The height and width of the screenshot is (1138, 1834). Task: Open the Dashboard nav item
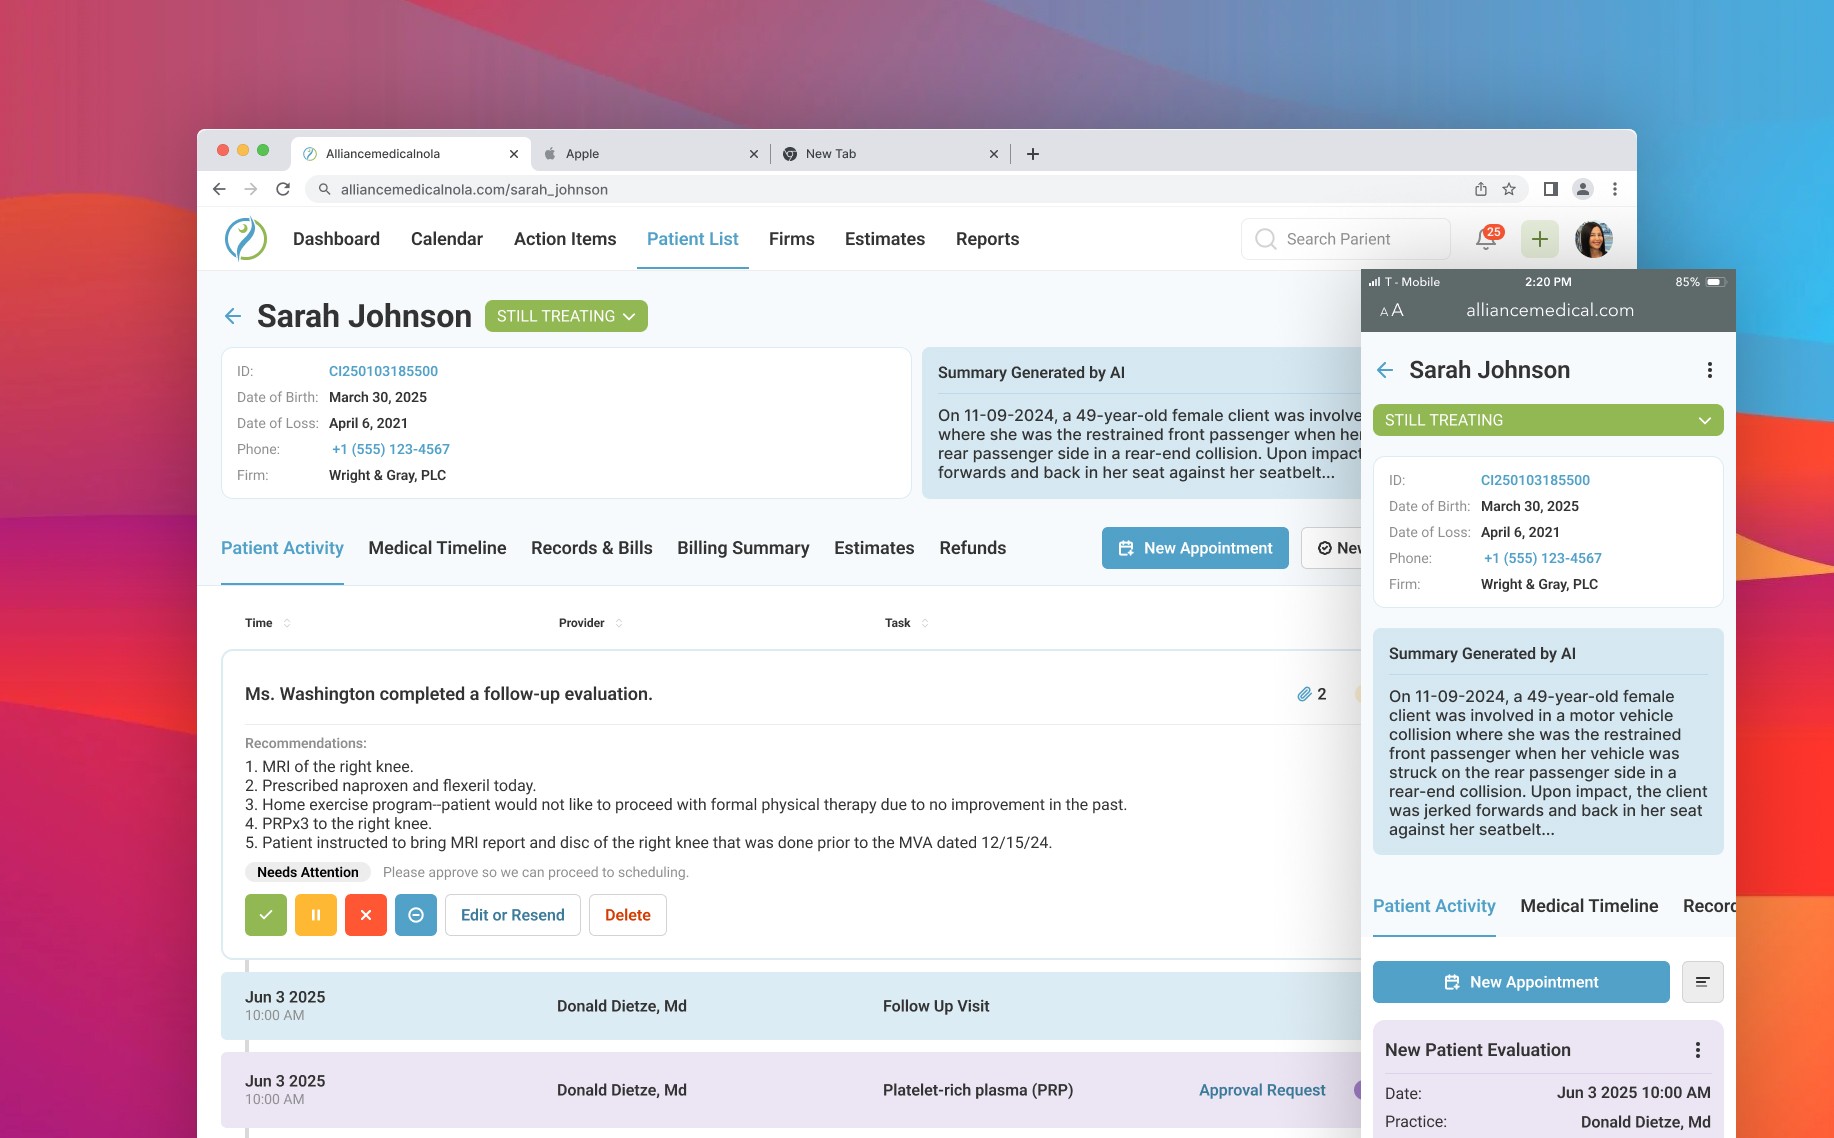(336, 239)
